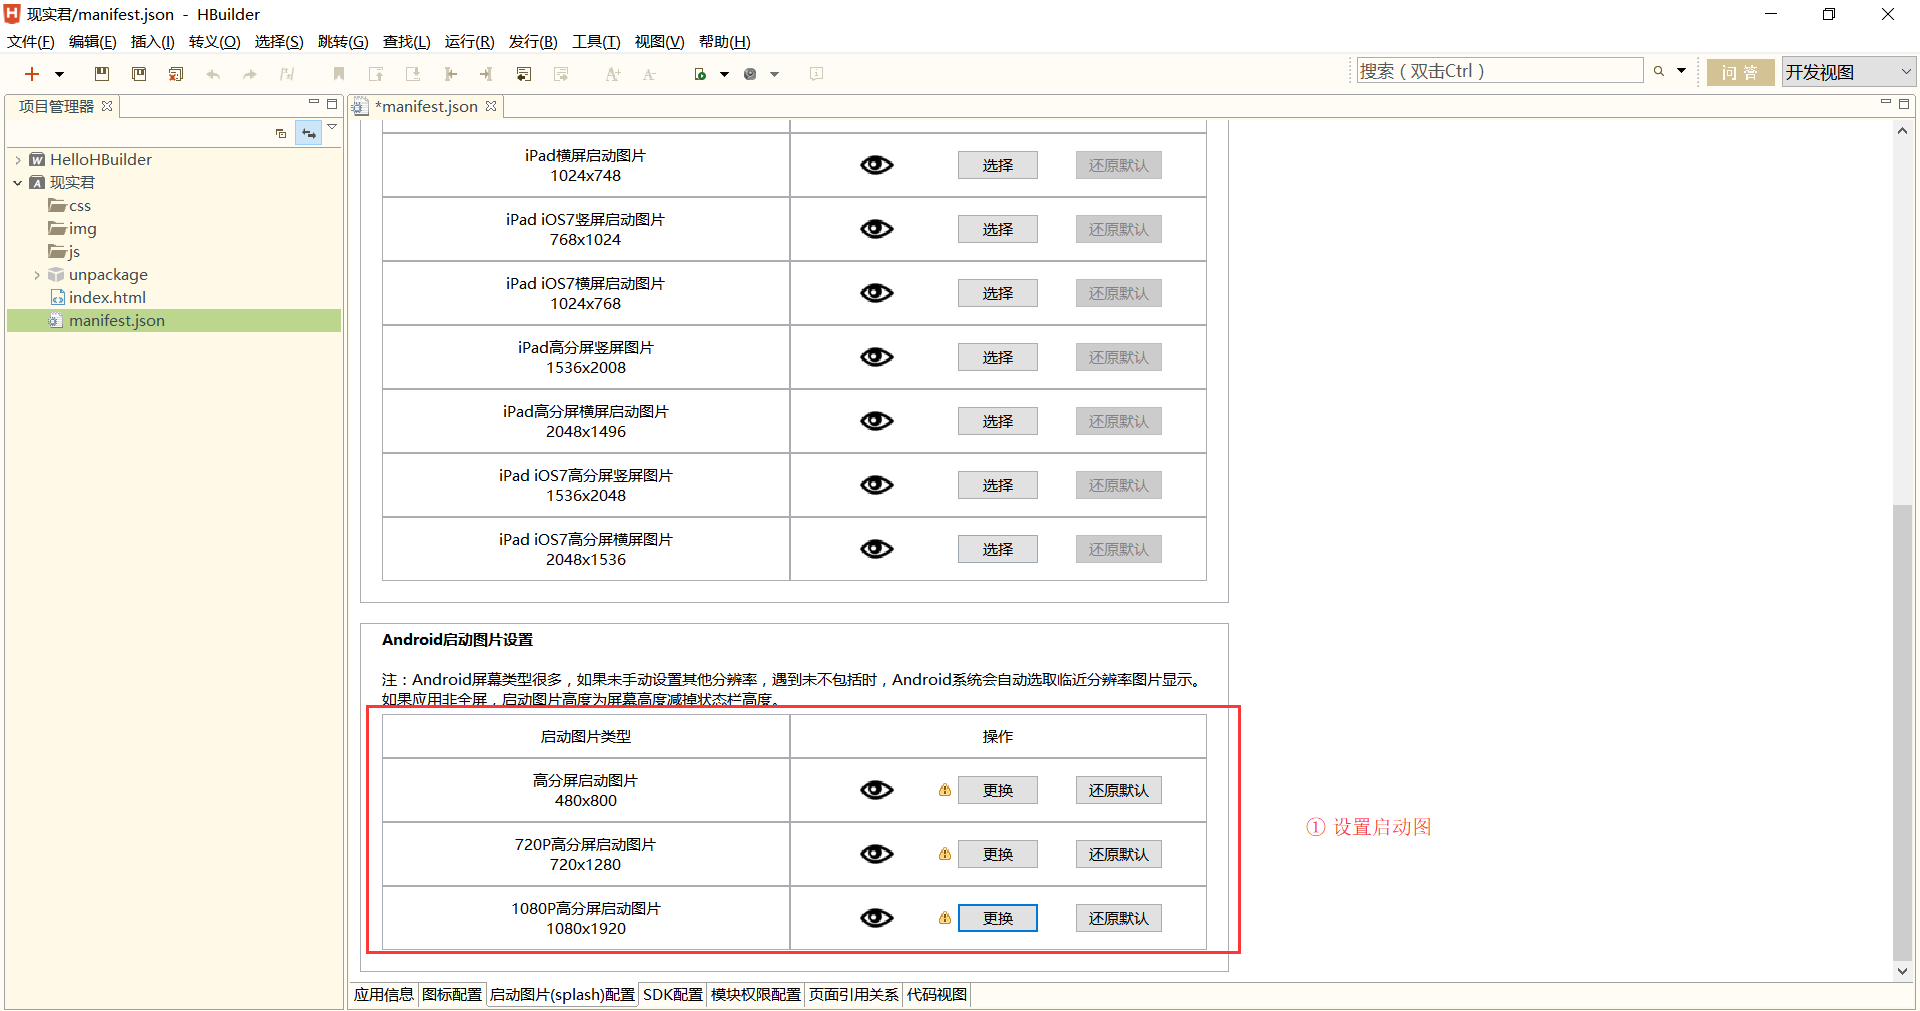Click 更换 for 1080x1920 launch image

[x=997, y=918]
